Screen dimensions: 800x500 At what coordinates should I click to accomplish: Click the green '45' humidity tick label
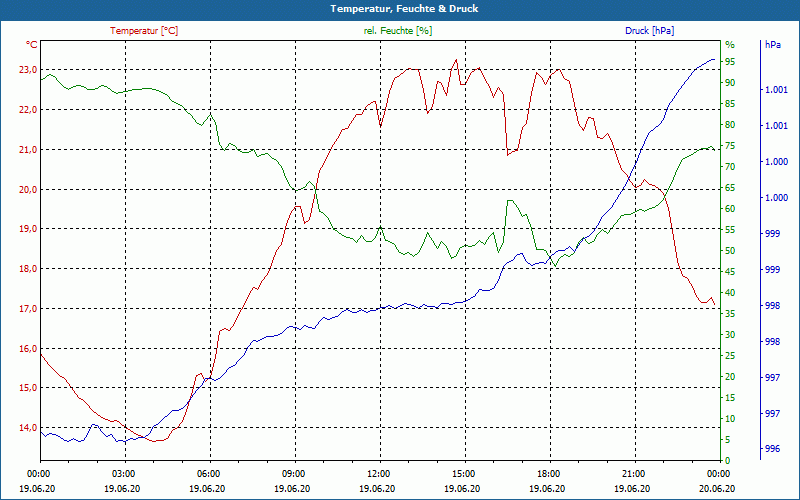point(730,272)
